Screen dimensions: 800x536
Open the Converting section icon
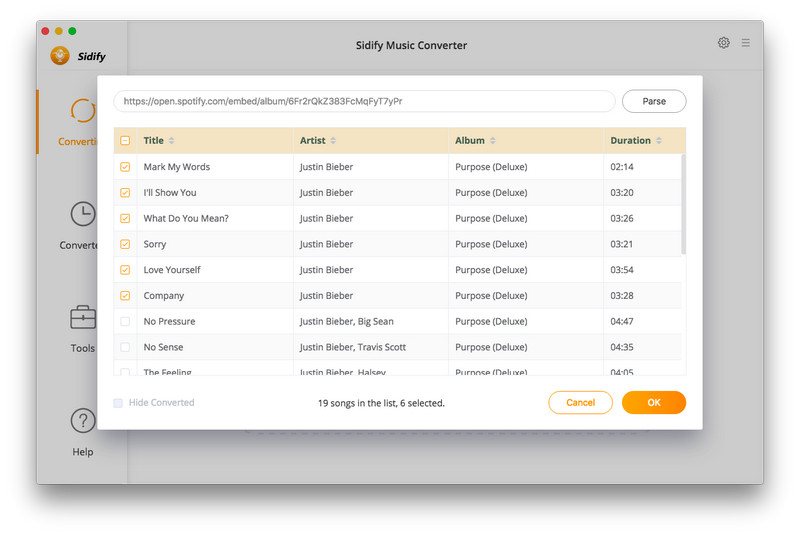83,111
